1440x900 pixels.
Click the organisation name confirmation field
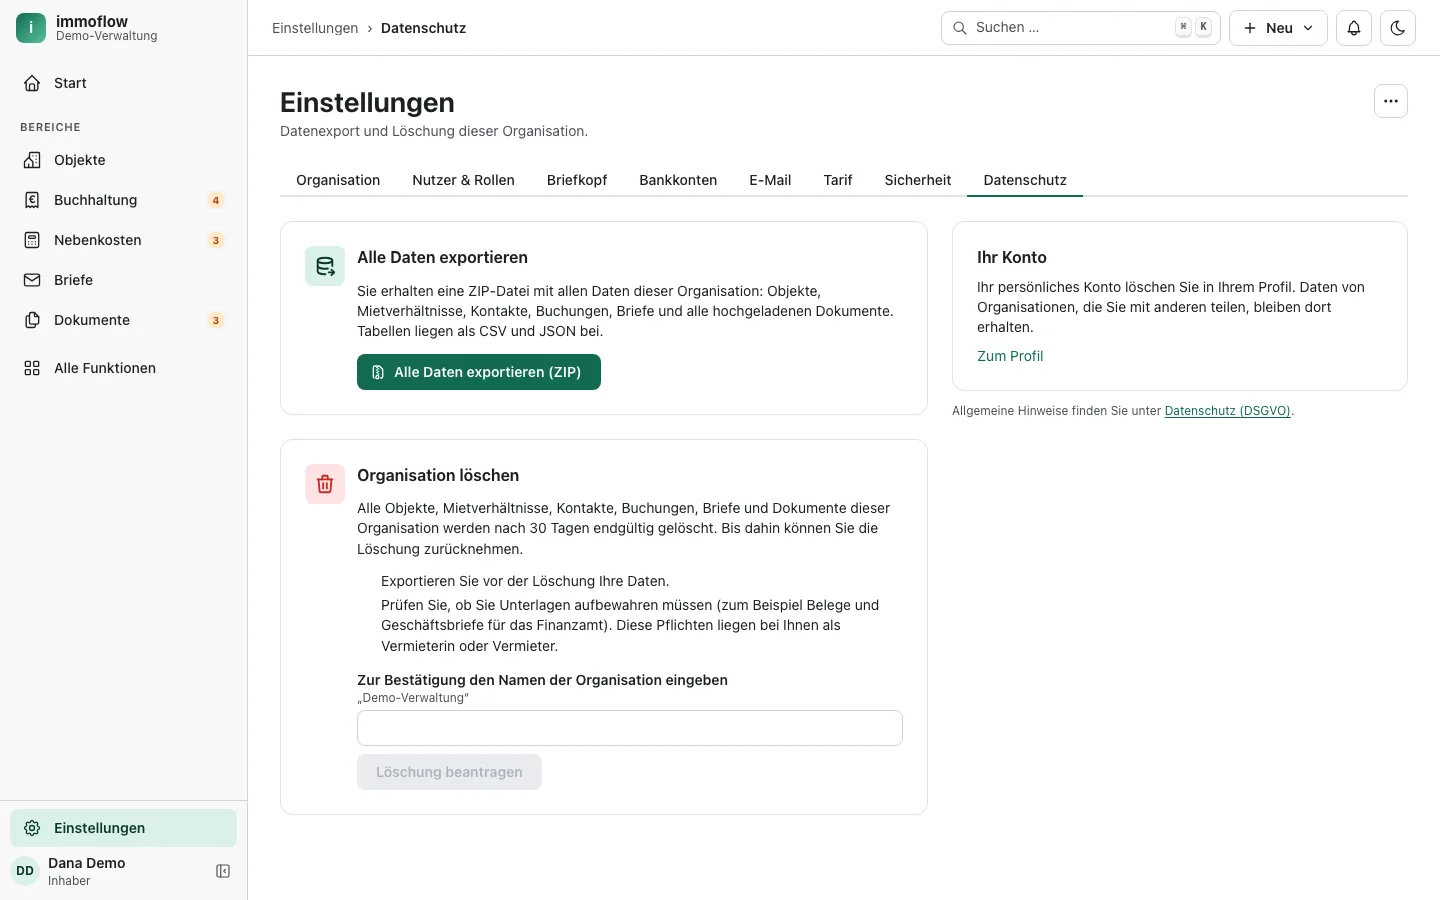coord(630,728)
